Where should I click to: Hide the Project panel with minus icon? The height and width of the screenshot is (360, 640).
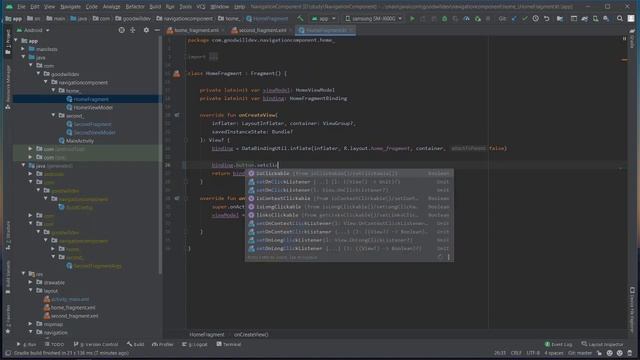[x=157, y=30]
